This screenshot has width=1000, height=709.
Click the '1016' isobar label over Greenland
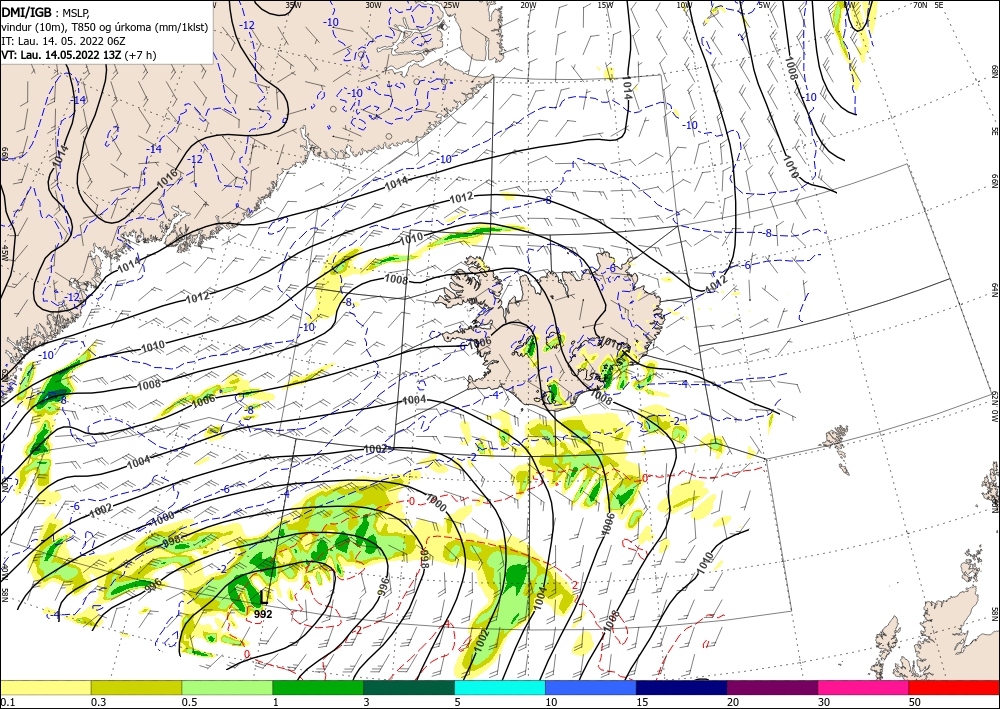(167, 179)
